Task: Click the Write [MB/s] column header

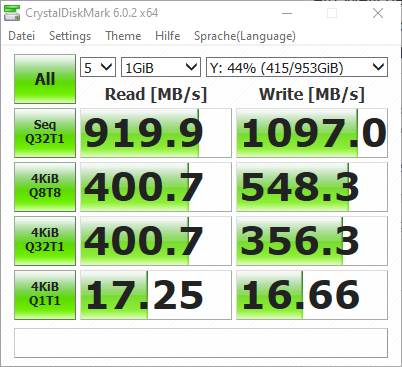Action: click(312, 94)
